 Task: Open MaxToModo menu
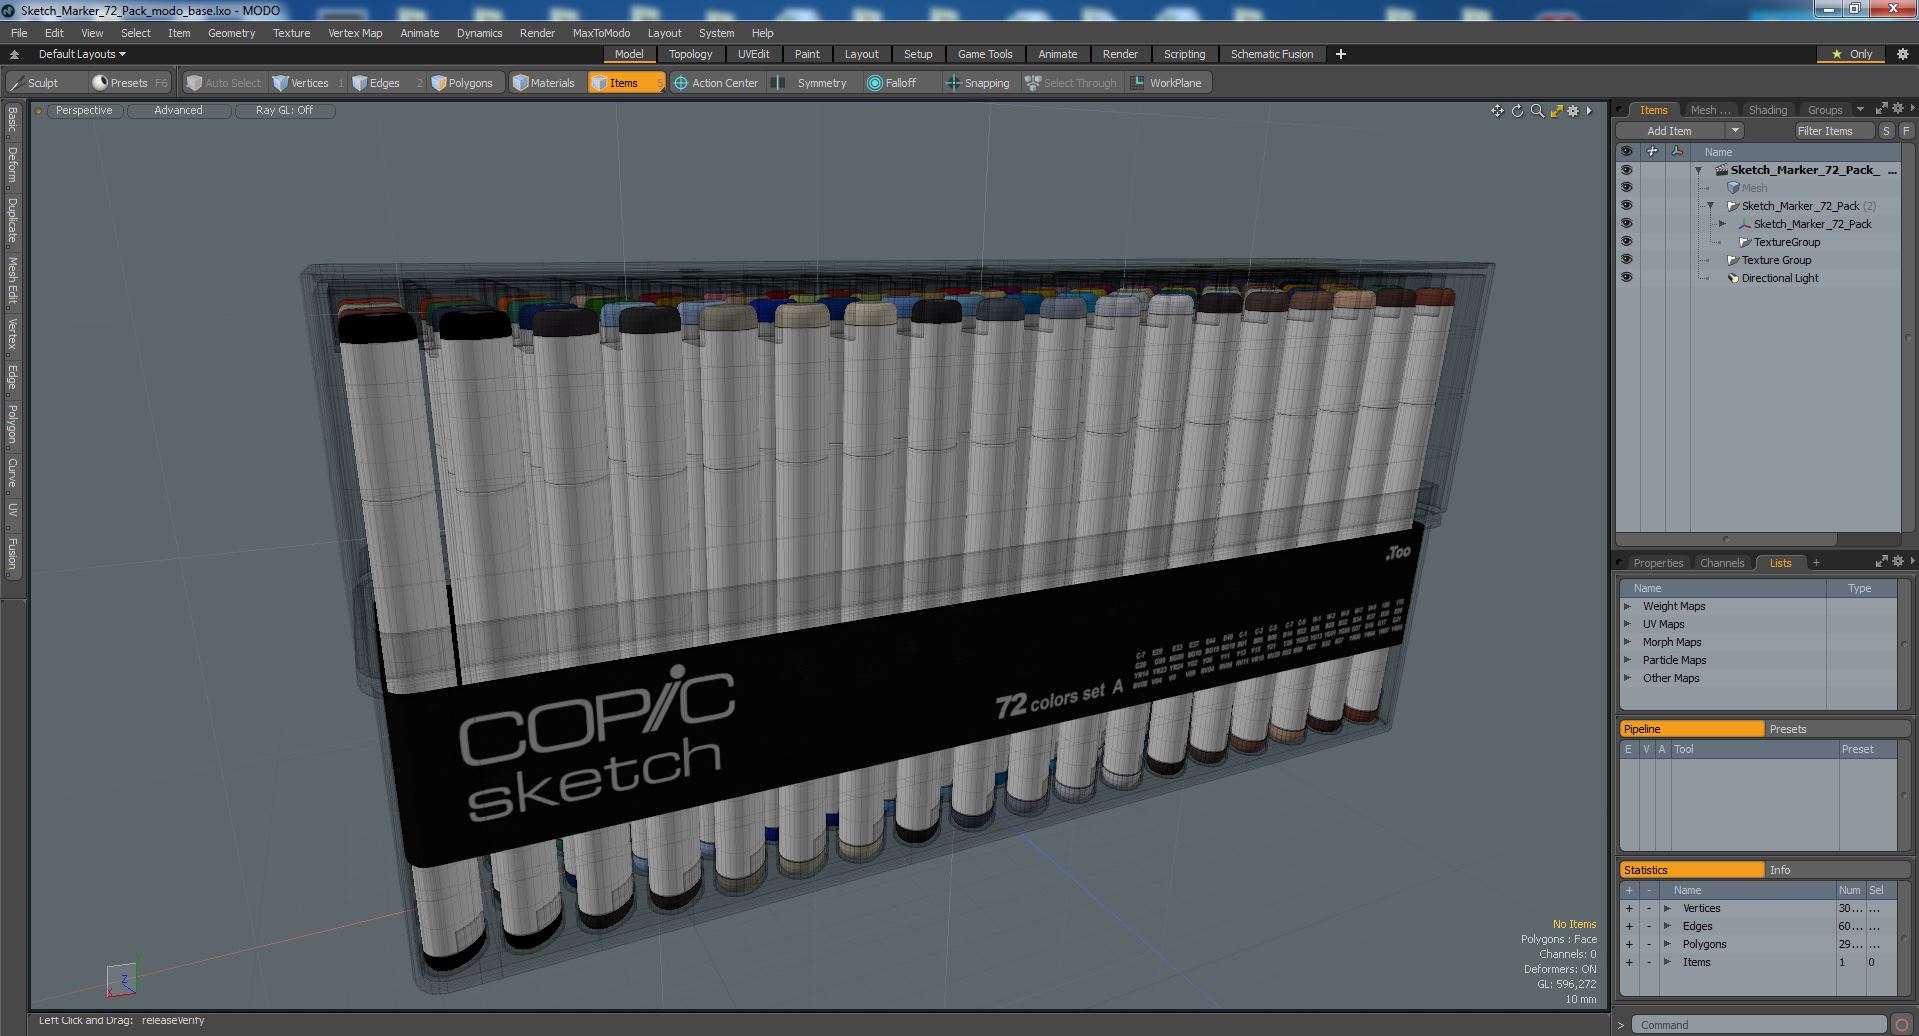click(x=601, y=33)
